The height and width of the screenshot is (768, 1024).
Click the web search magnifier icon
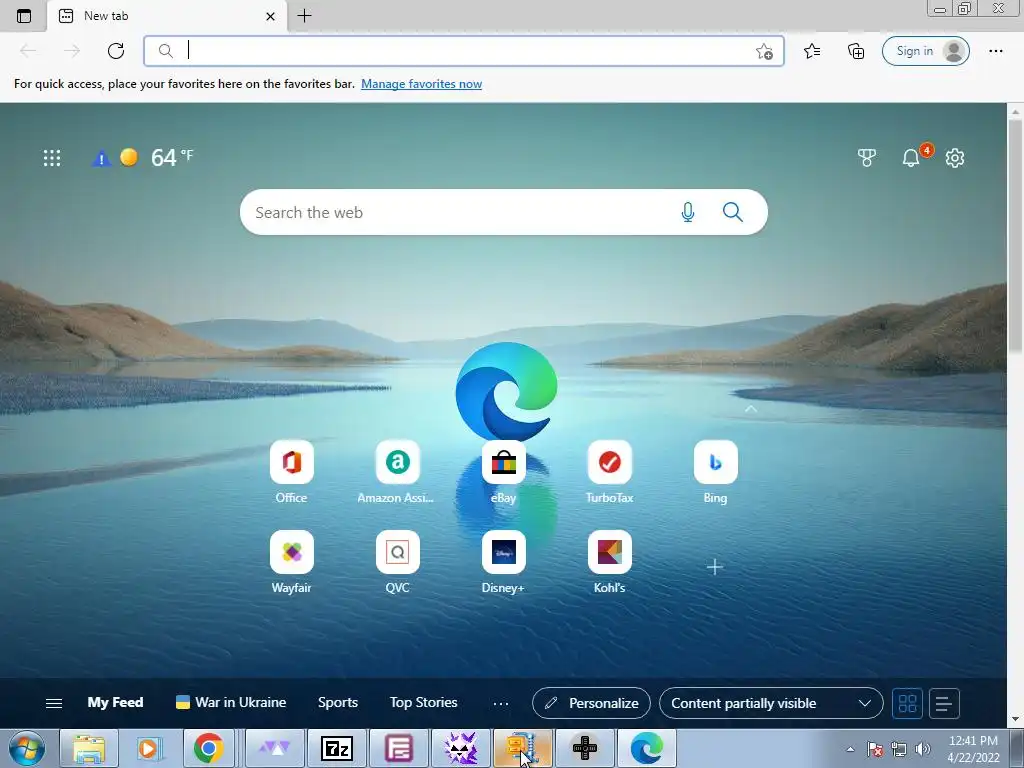tap(733, 212)
